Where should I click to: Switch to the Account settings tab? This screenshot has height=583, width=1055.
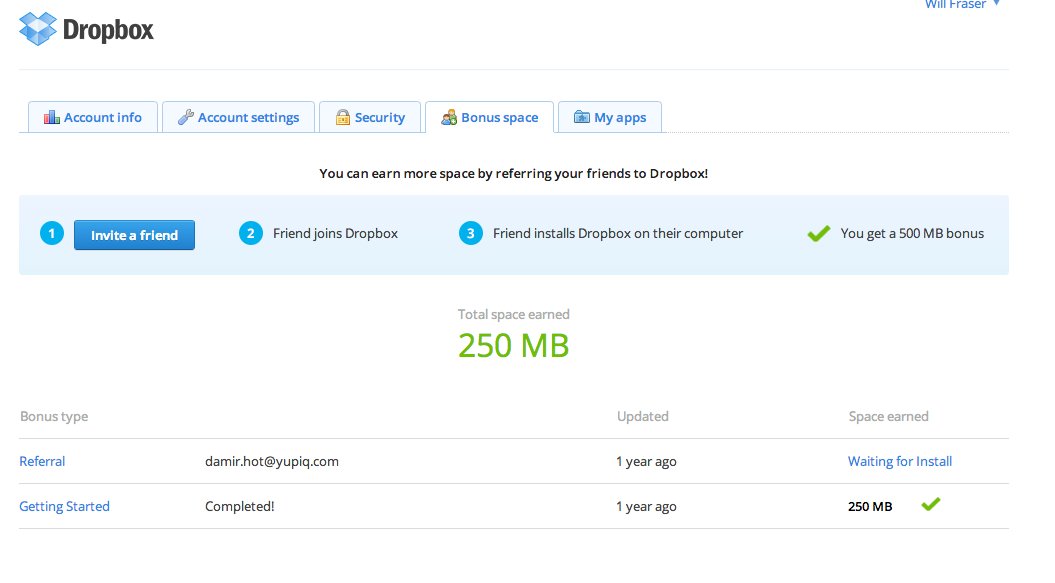tap(238, 117)
